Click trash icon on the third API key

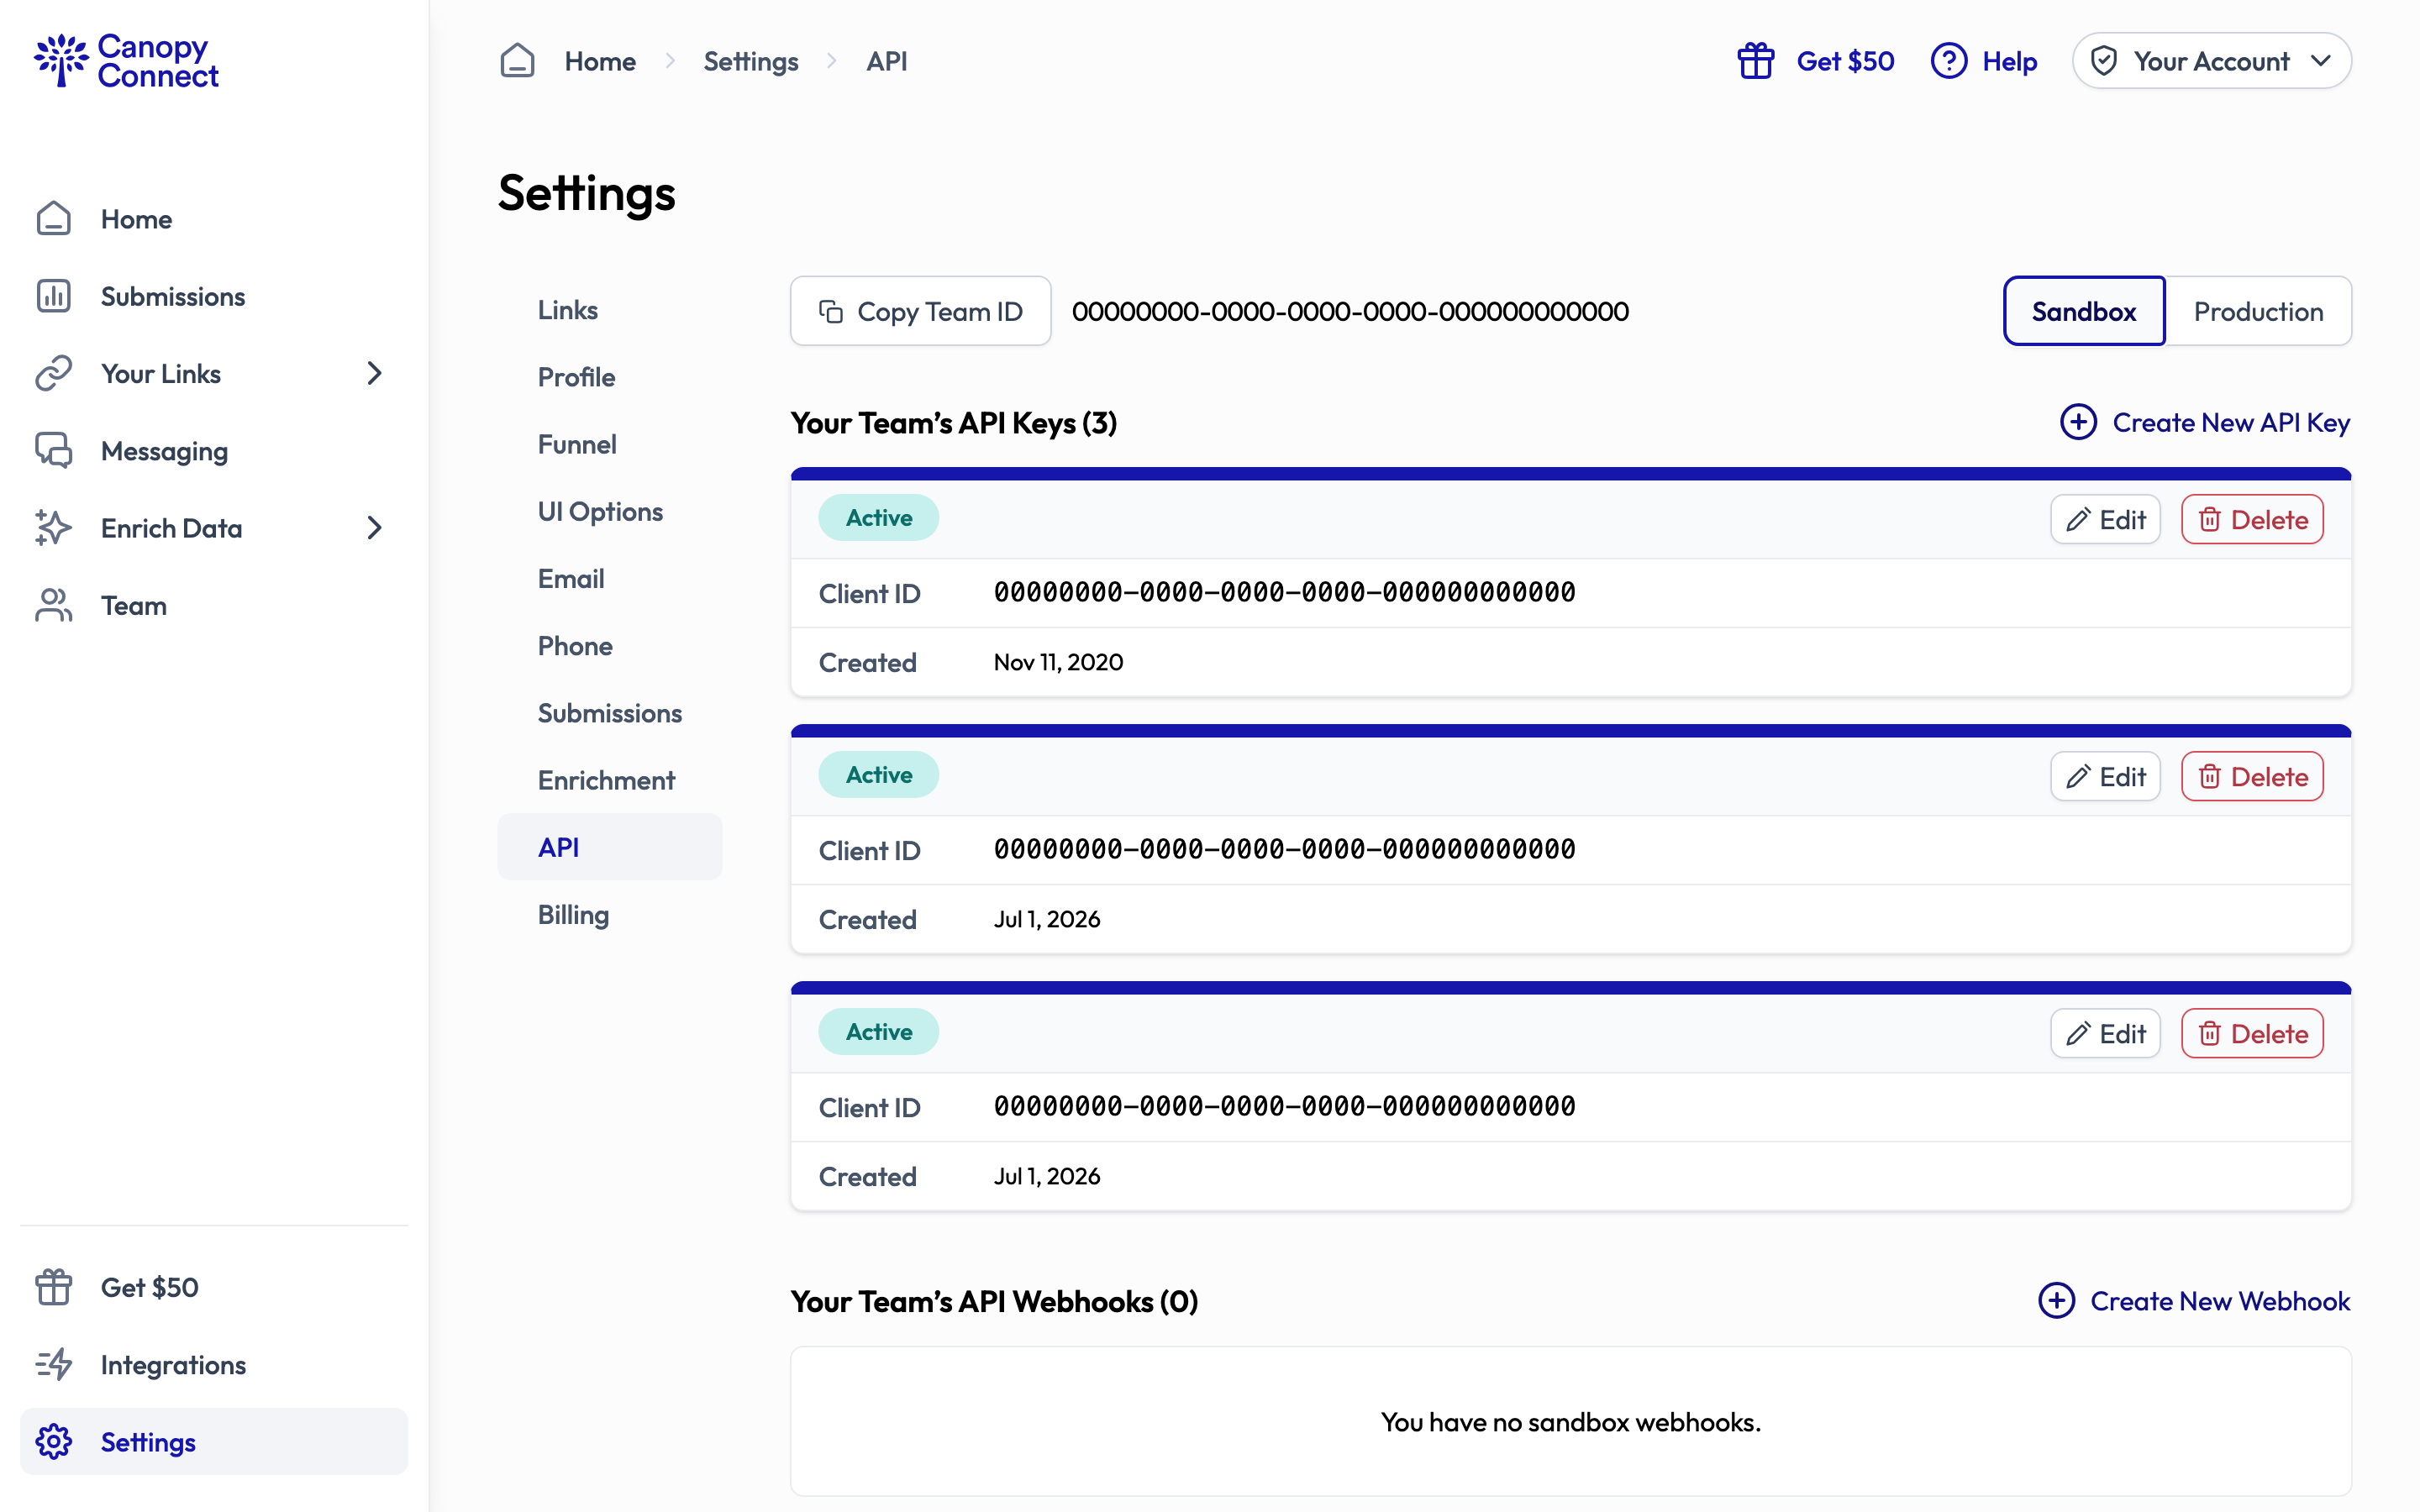point(2210,1033)
